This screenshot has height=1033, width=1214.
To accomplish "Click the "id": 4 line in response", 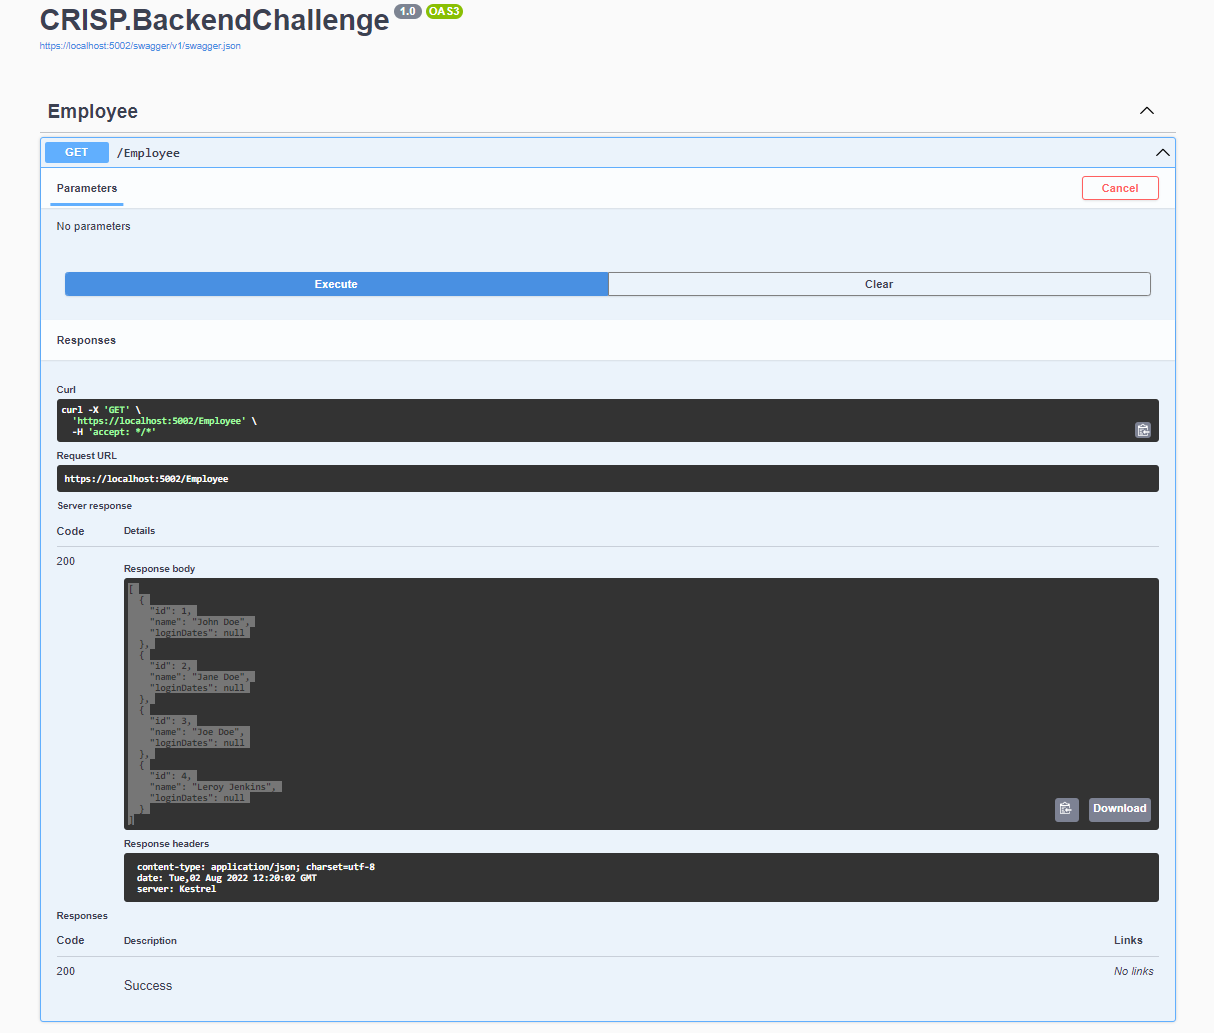I will pyautogui.click(x=170, y=776).
